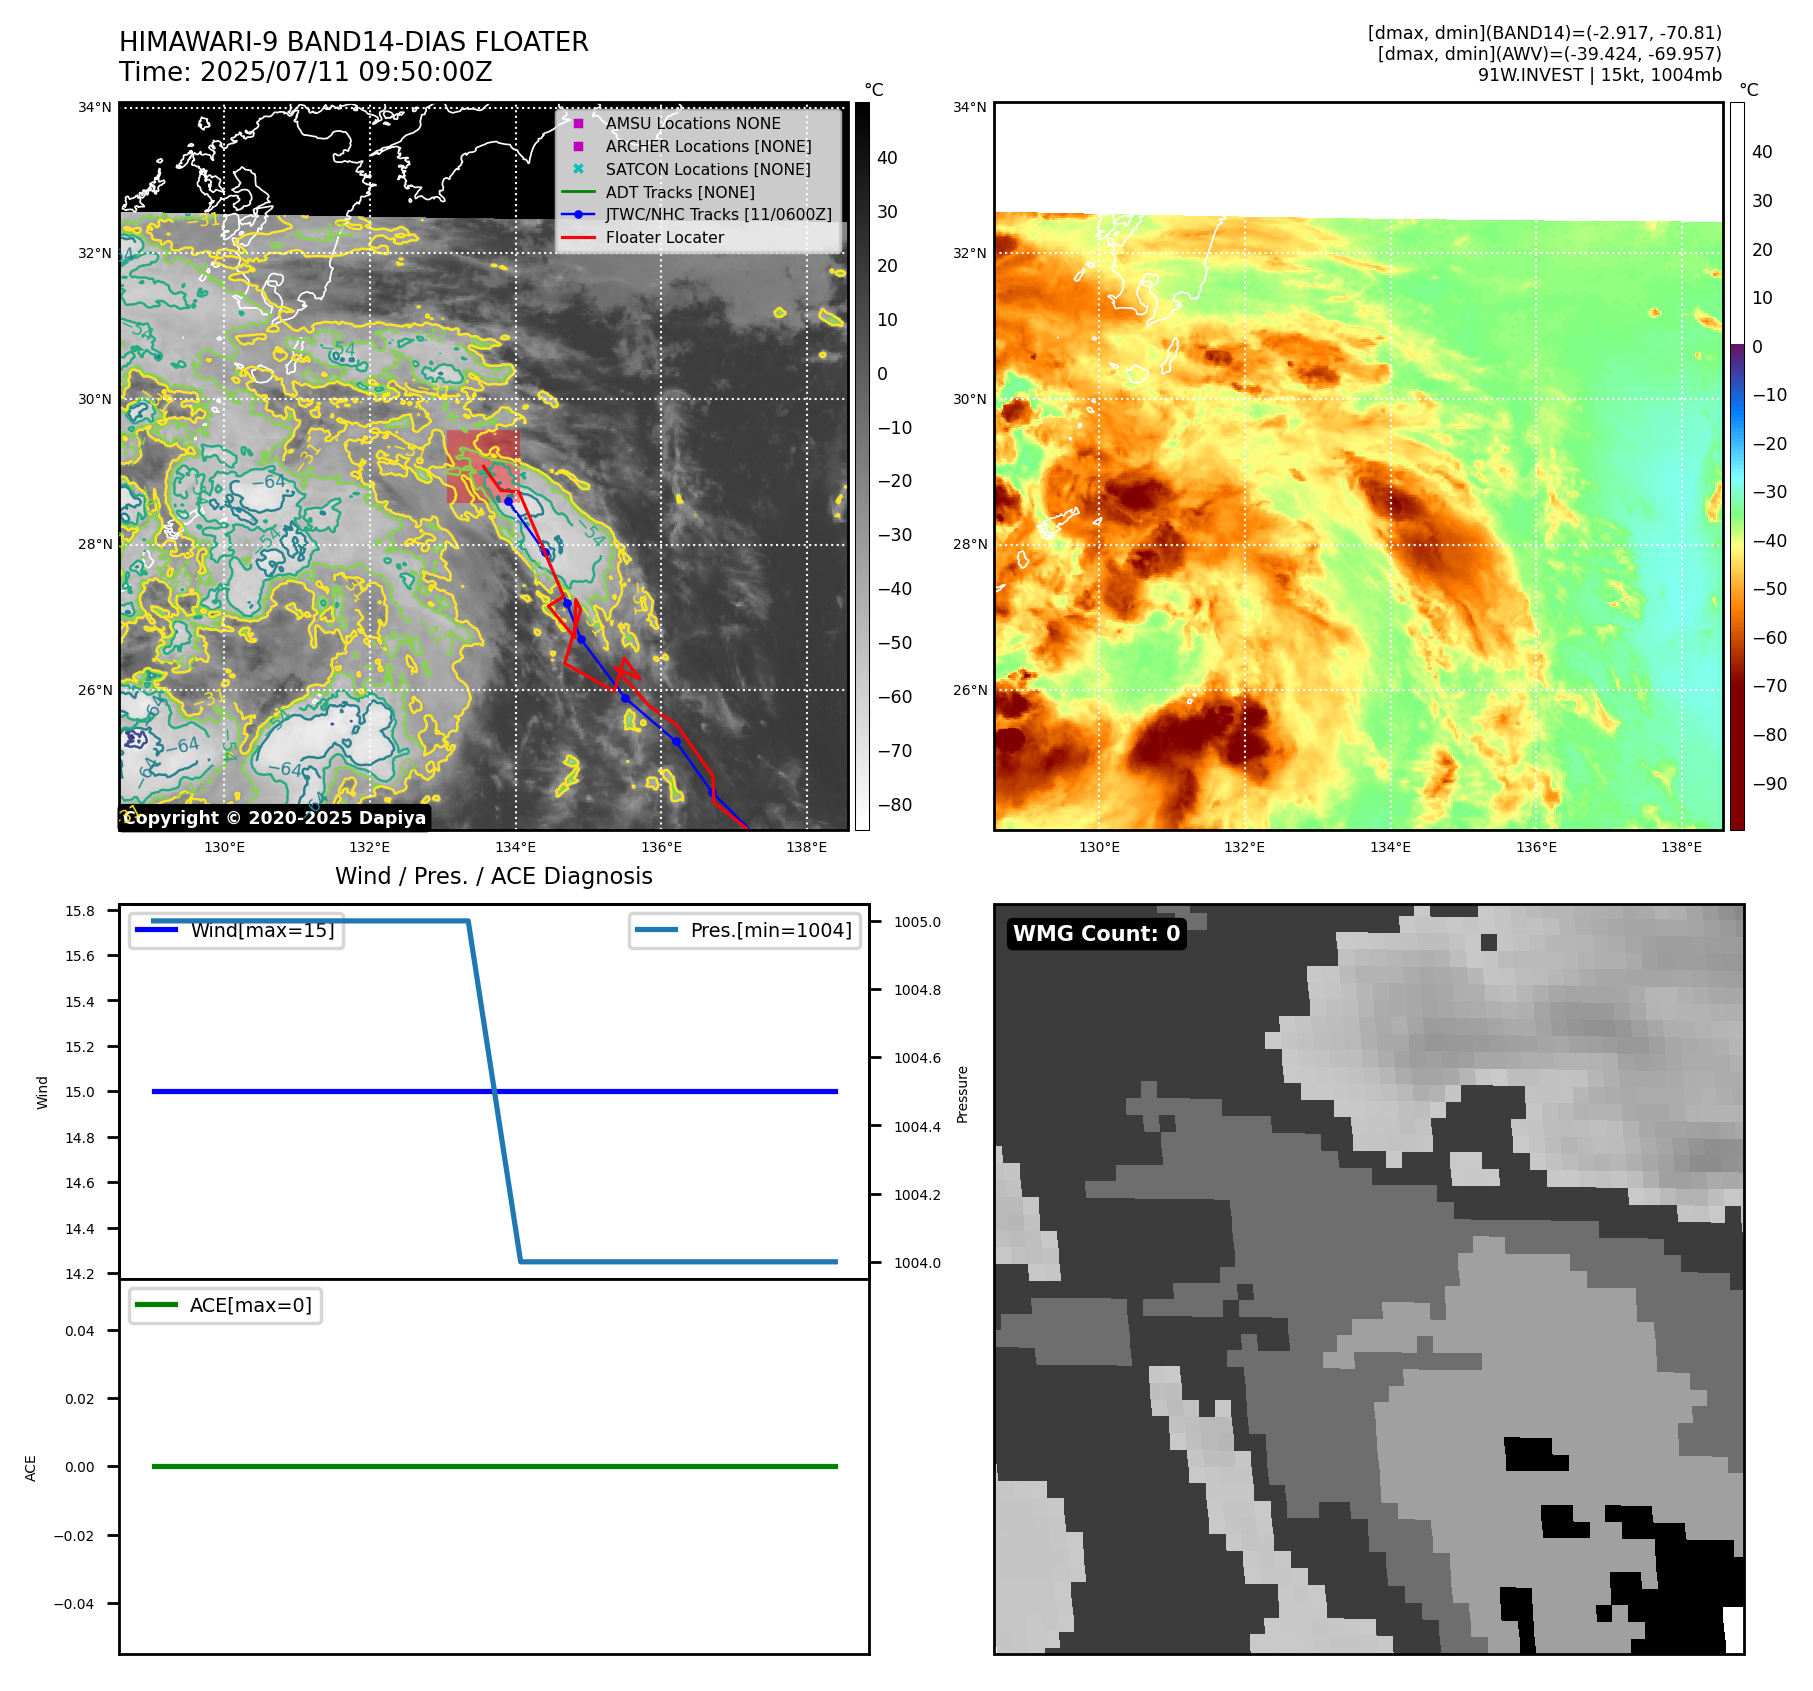Click the red shaded floater box on map
Screen dimensions: 1813x1691
[x=483, y=466]
